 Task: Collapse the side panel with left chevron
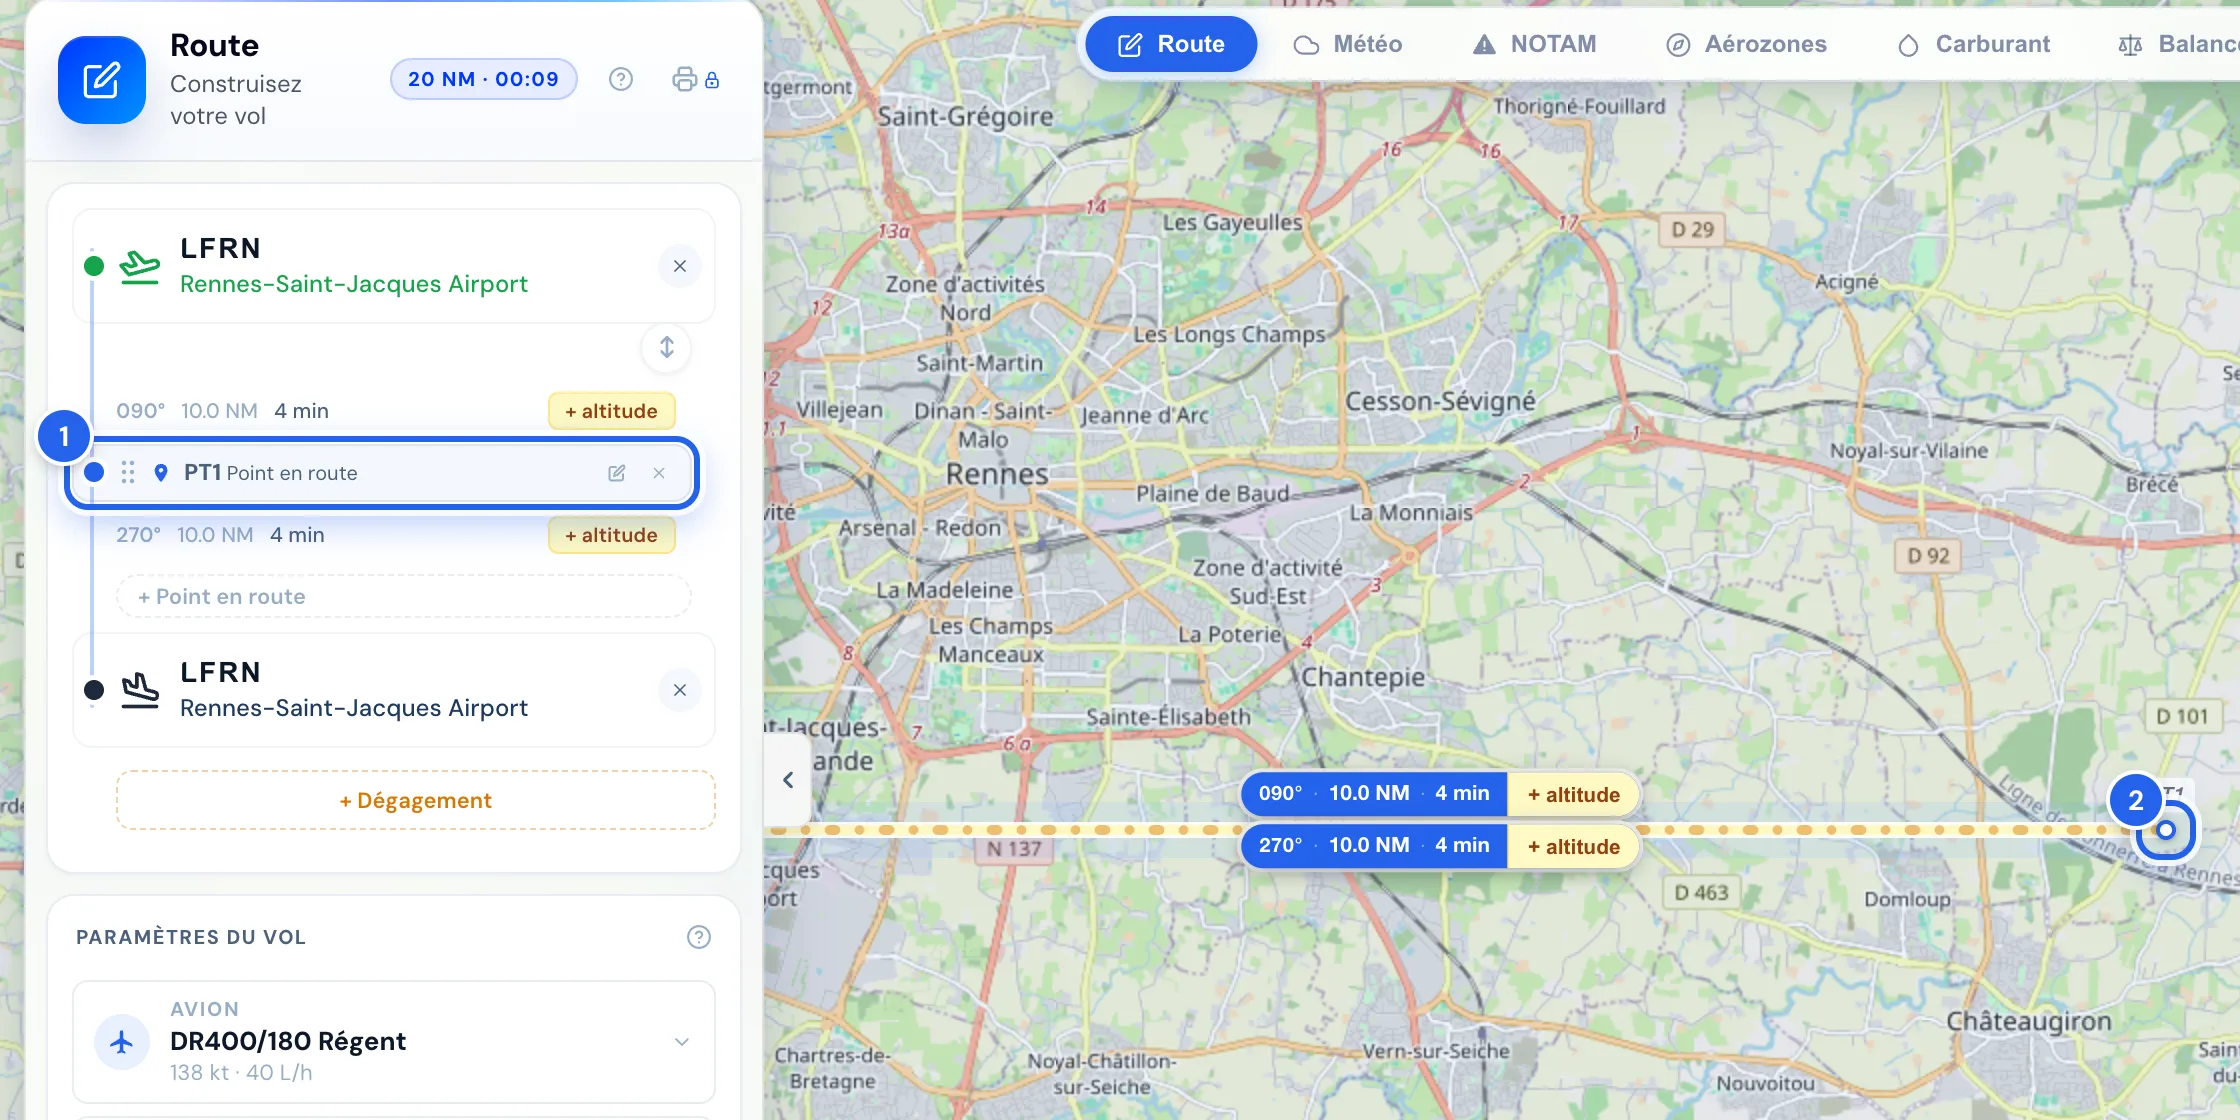[x=788, y=780]
